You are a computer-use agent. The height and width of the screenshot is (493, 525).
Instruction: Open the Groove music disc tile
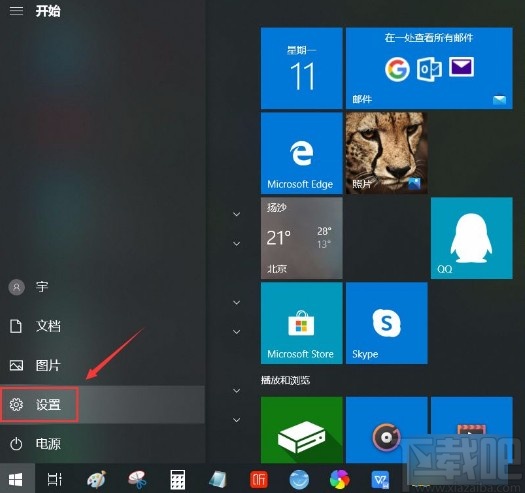tap(386, 430)
